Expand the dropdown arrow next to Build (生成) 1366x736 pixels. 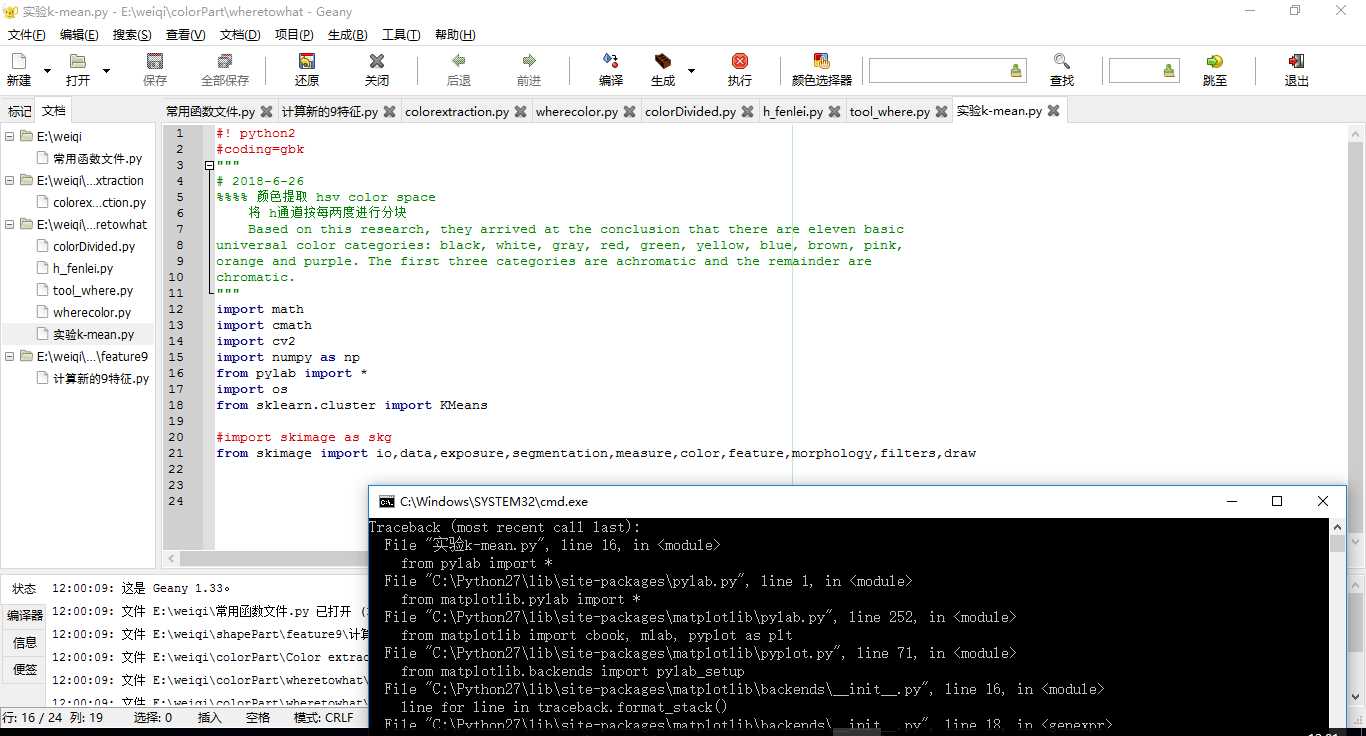(692, 71)
